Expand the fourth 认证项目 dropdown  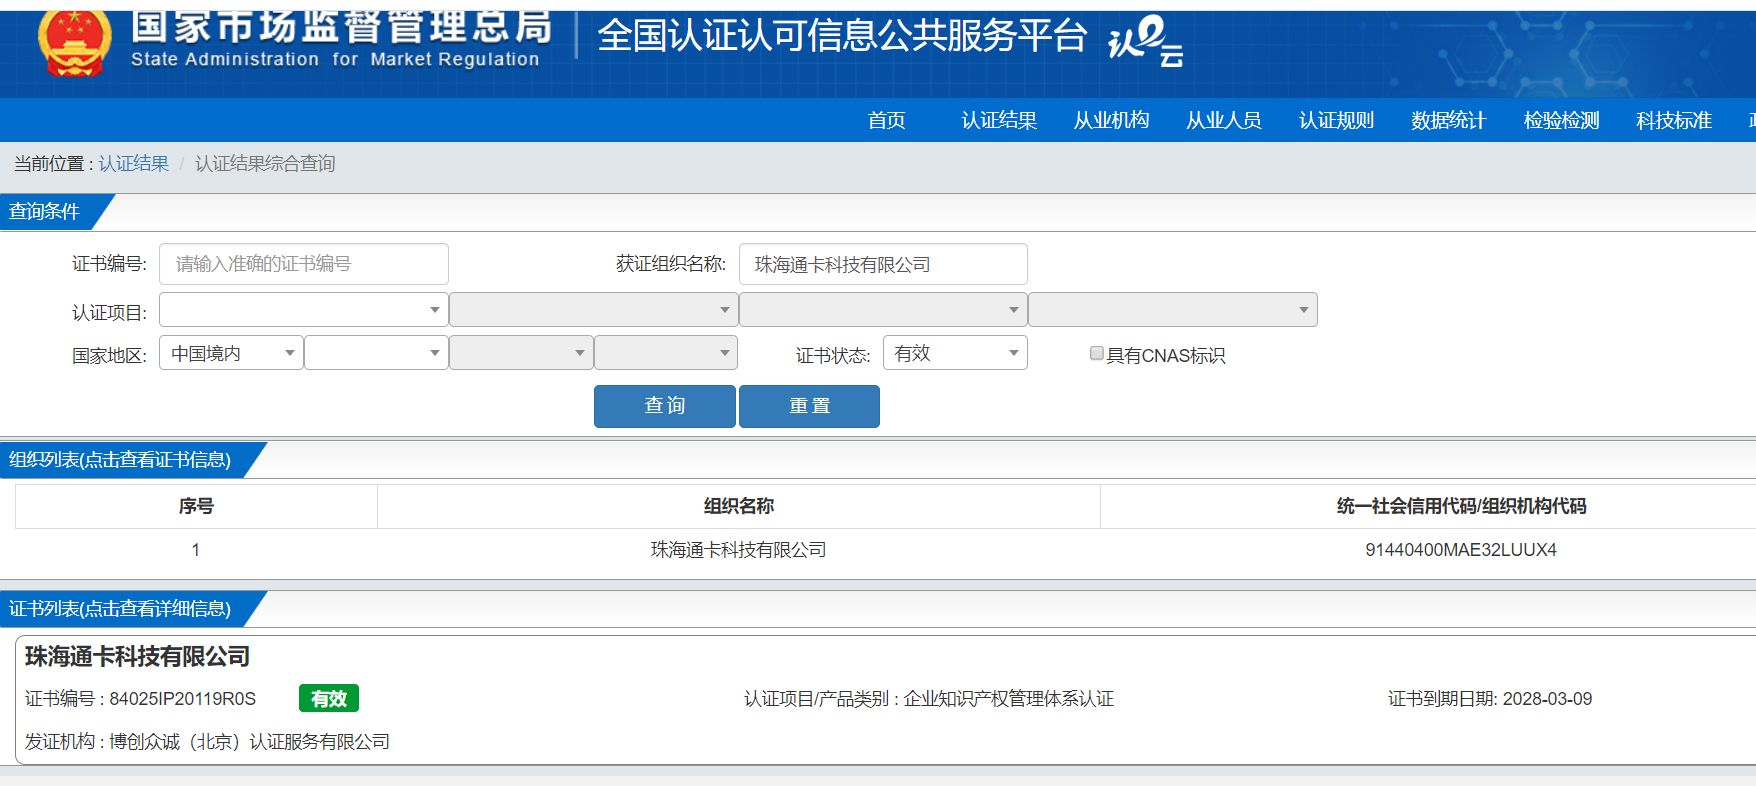click(1173, 310)
